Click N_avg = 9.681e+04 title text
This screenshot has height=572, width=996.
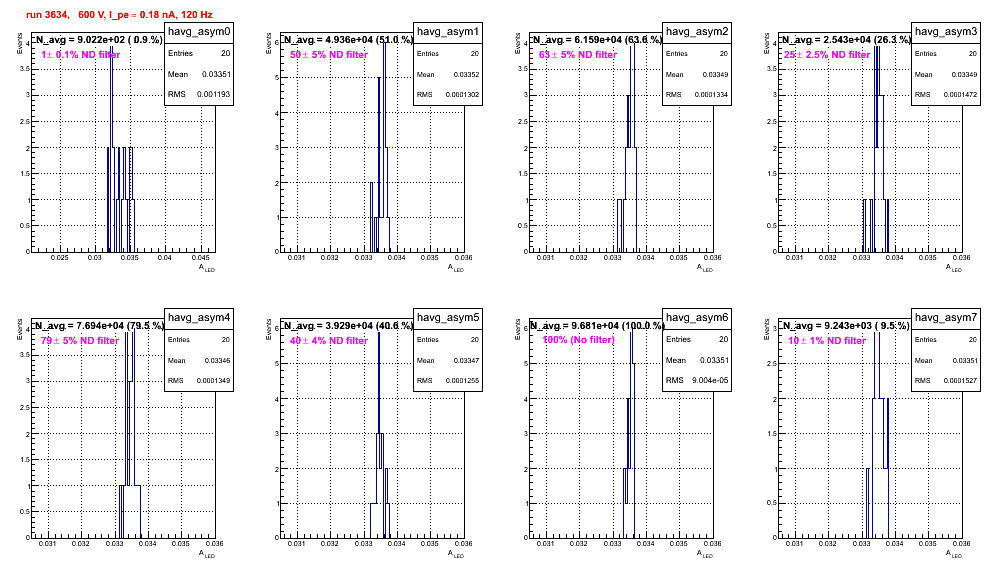click(x=598, y=325)
